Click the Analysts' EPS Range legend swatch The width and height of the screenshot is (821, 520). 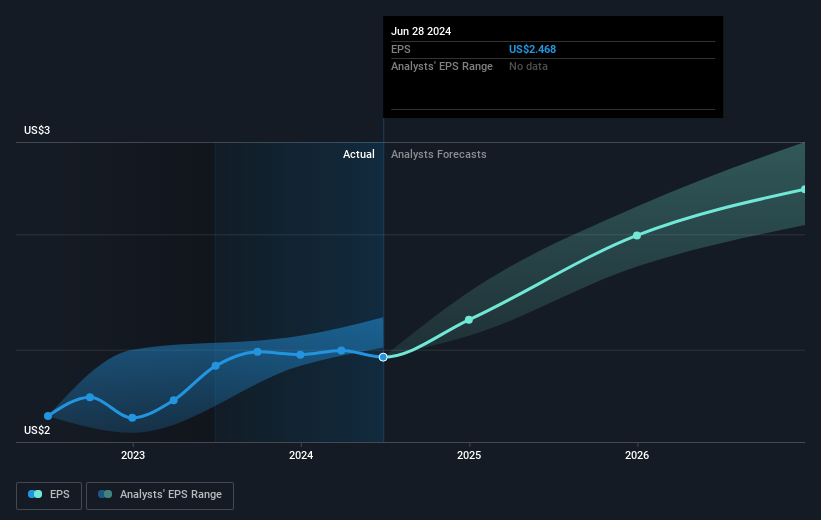pyautogui.click(x=105, y=494)
